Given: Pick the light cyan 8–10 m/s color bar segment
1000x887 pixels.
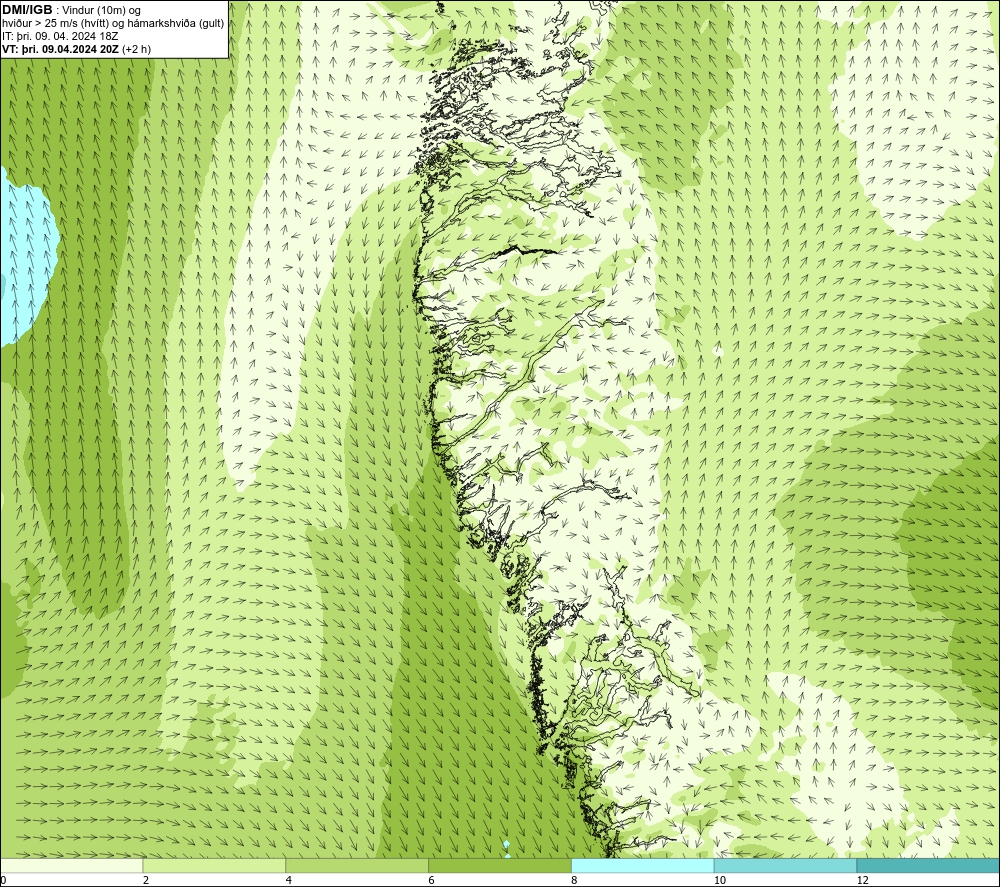Looking at the screenshot, I should click(x=643, y=865).
